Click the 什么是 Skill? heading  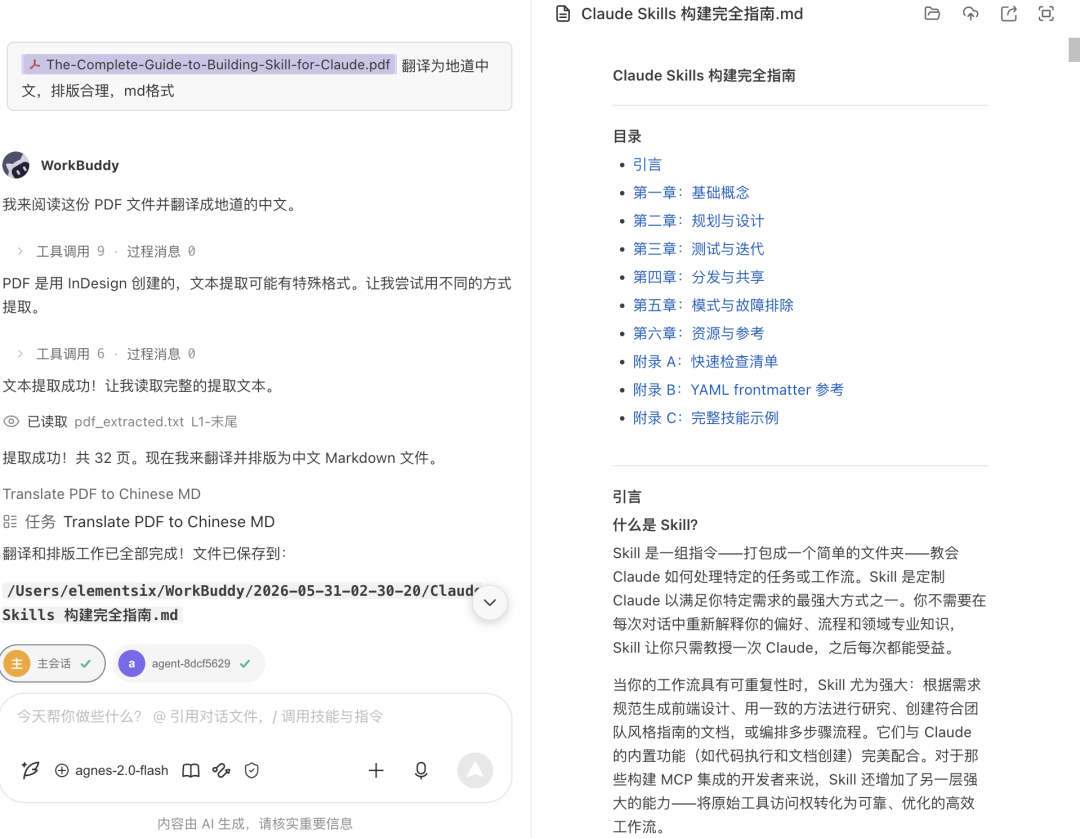655,525
